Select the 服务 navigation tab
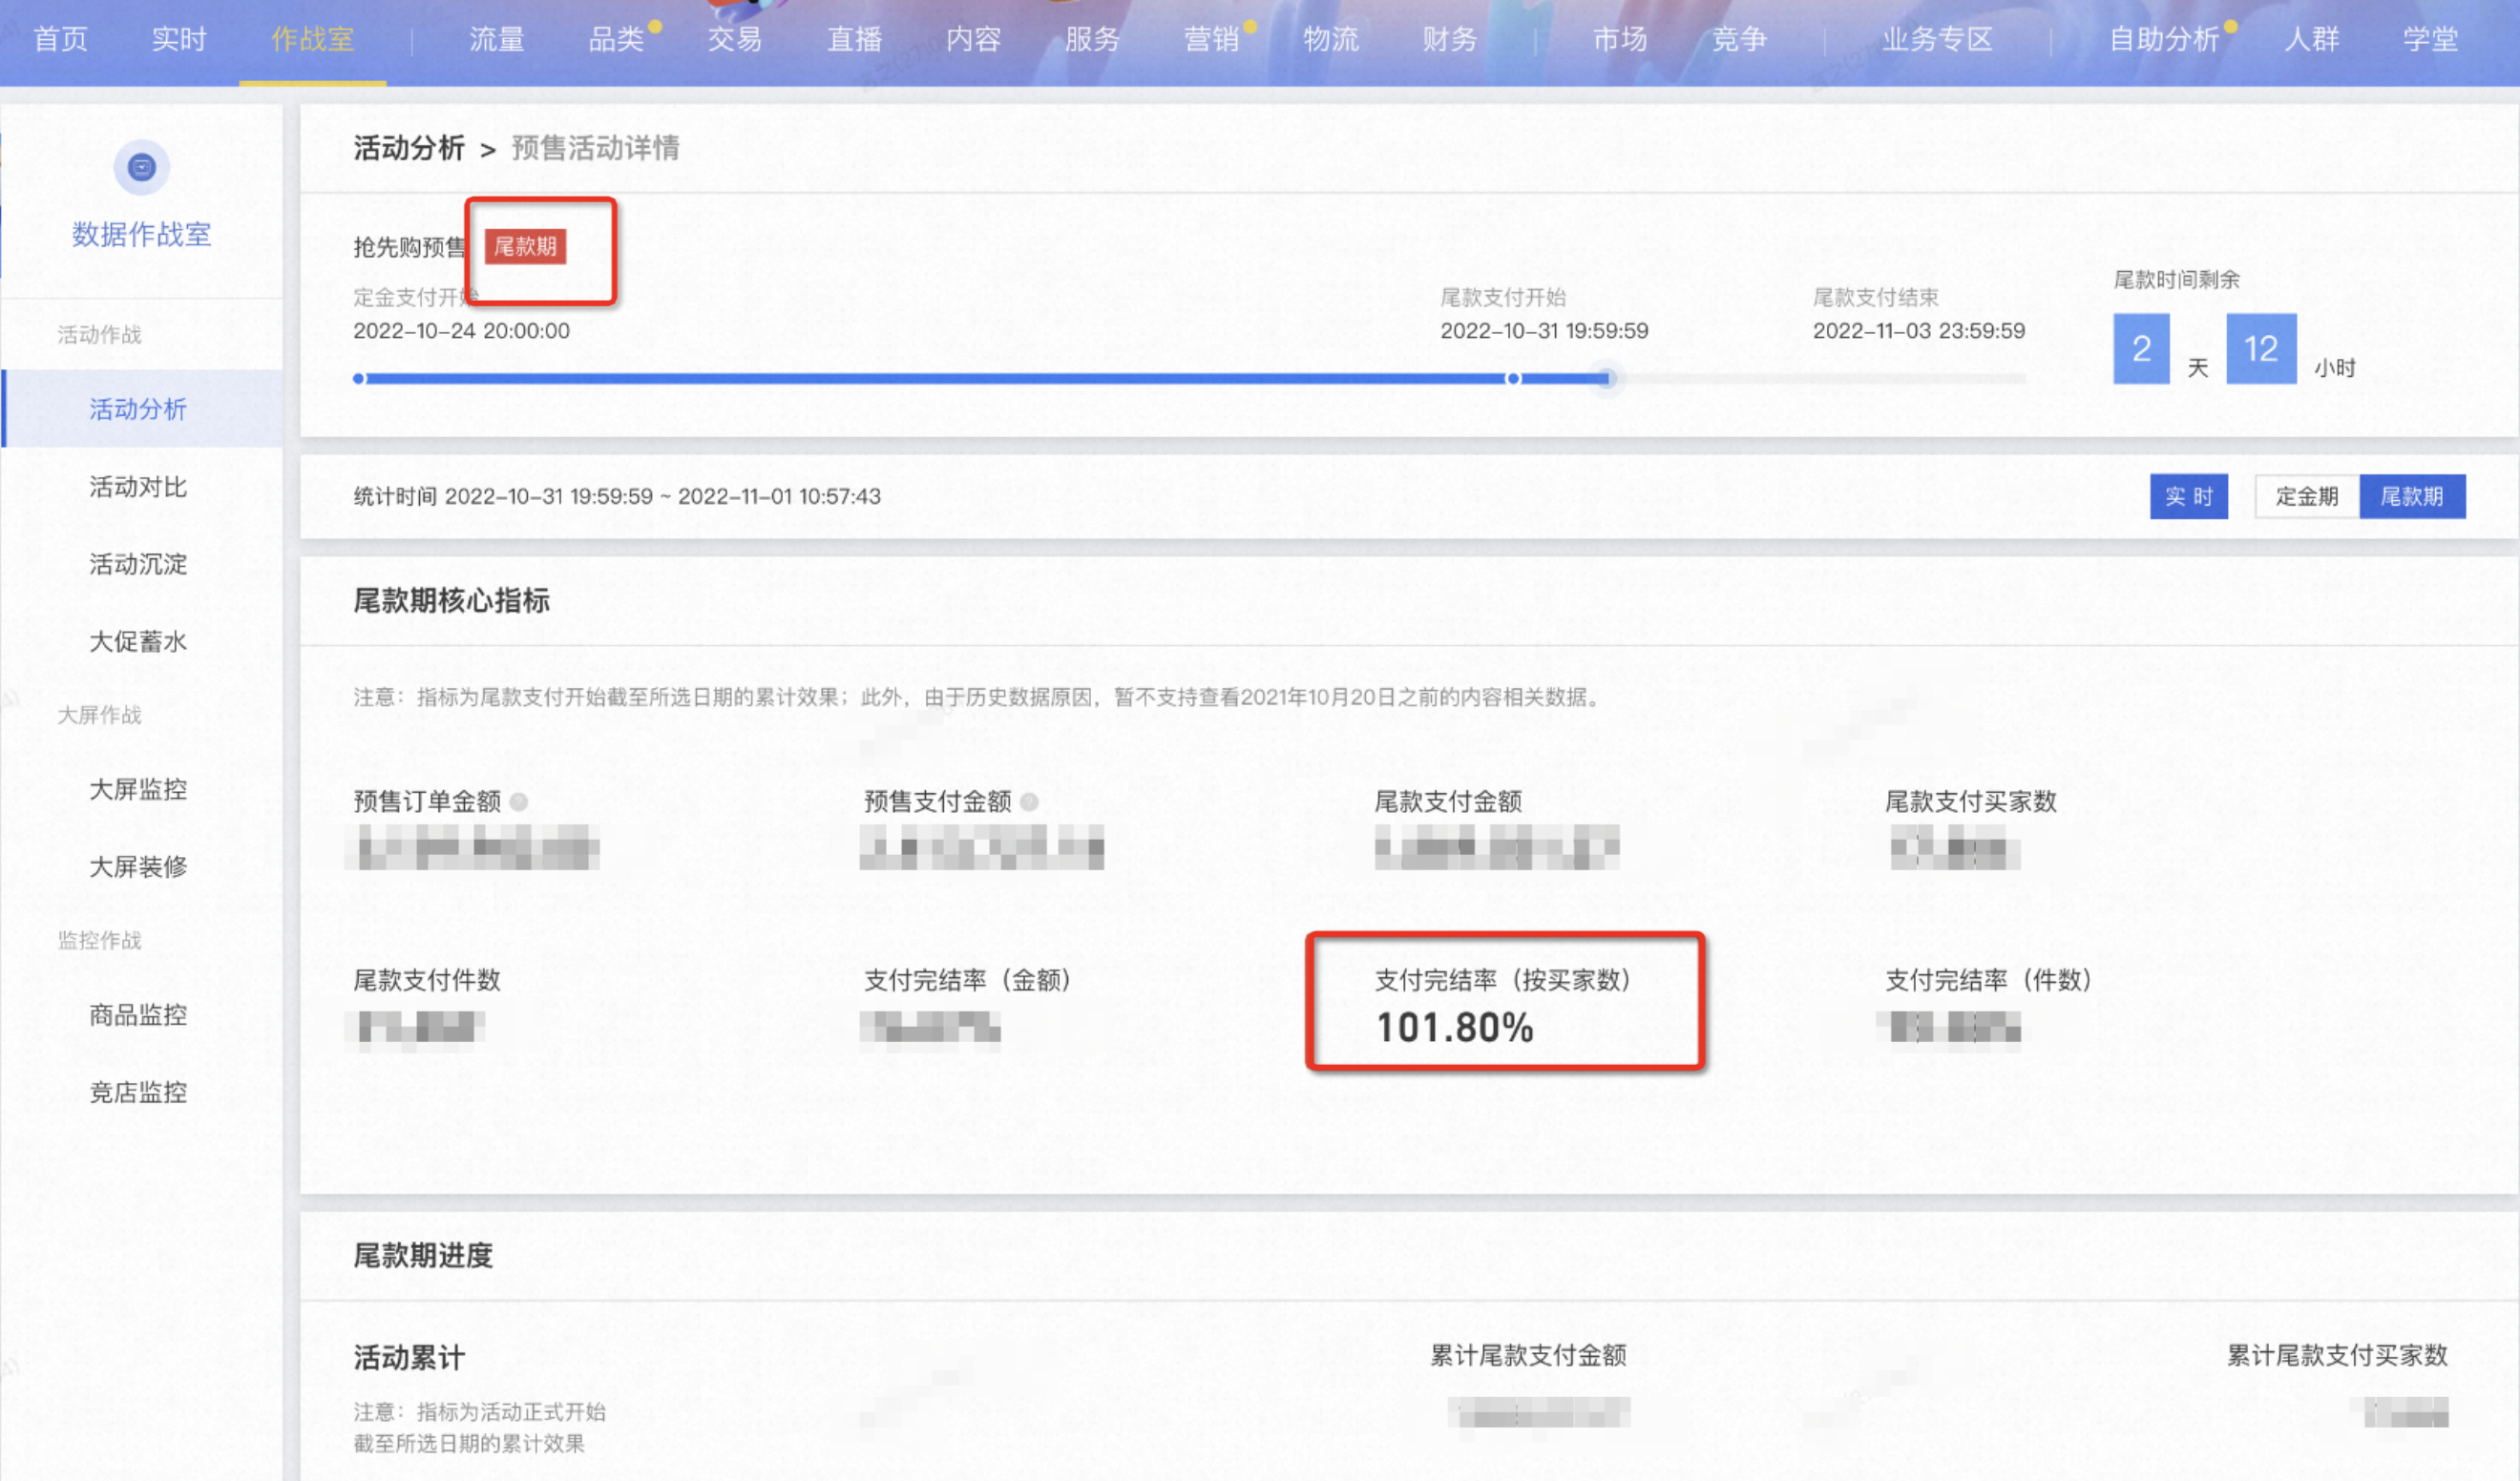Viewport: 2520px width, 1481px height. 1092,39
